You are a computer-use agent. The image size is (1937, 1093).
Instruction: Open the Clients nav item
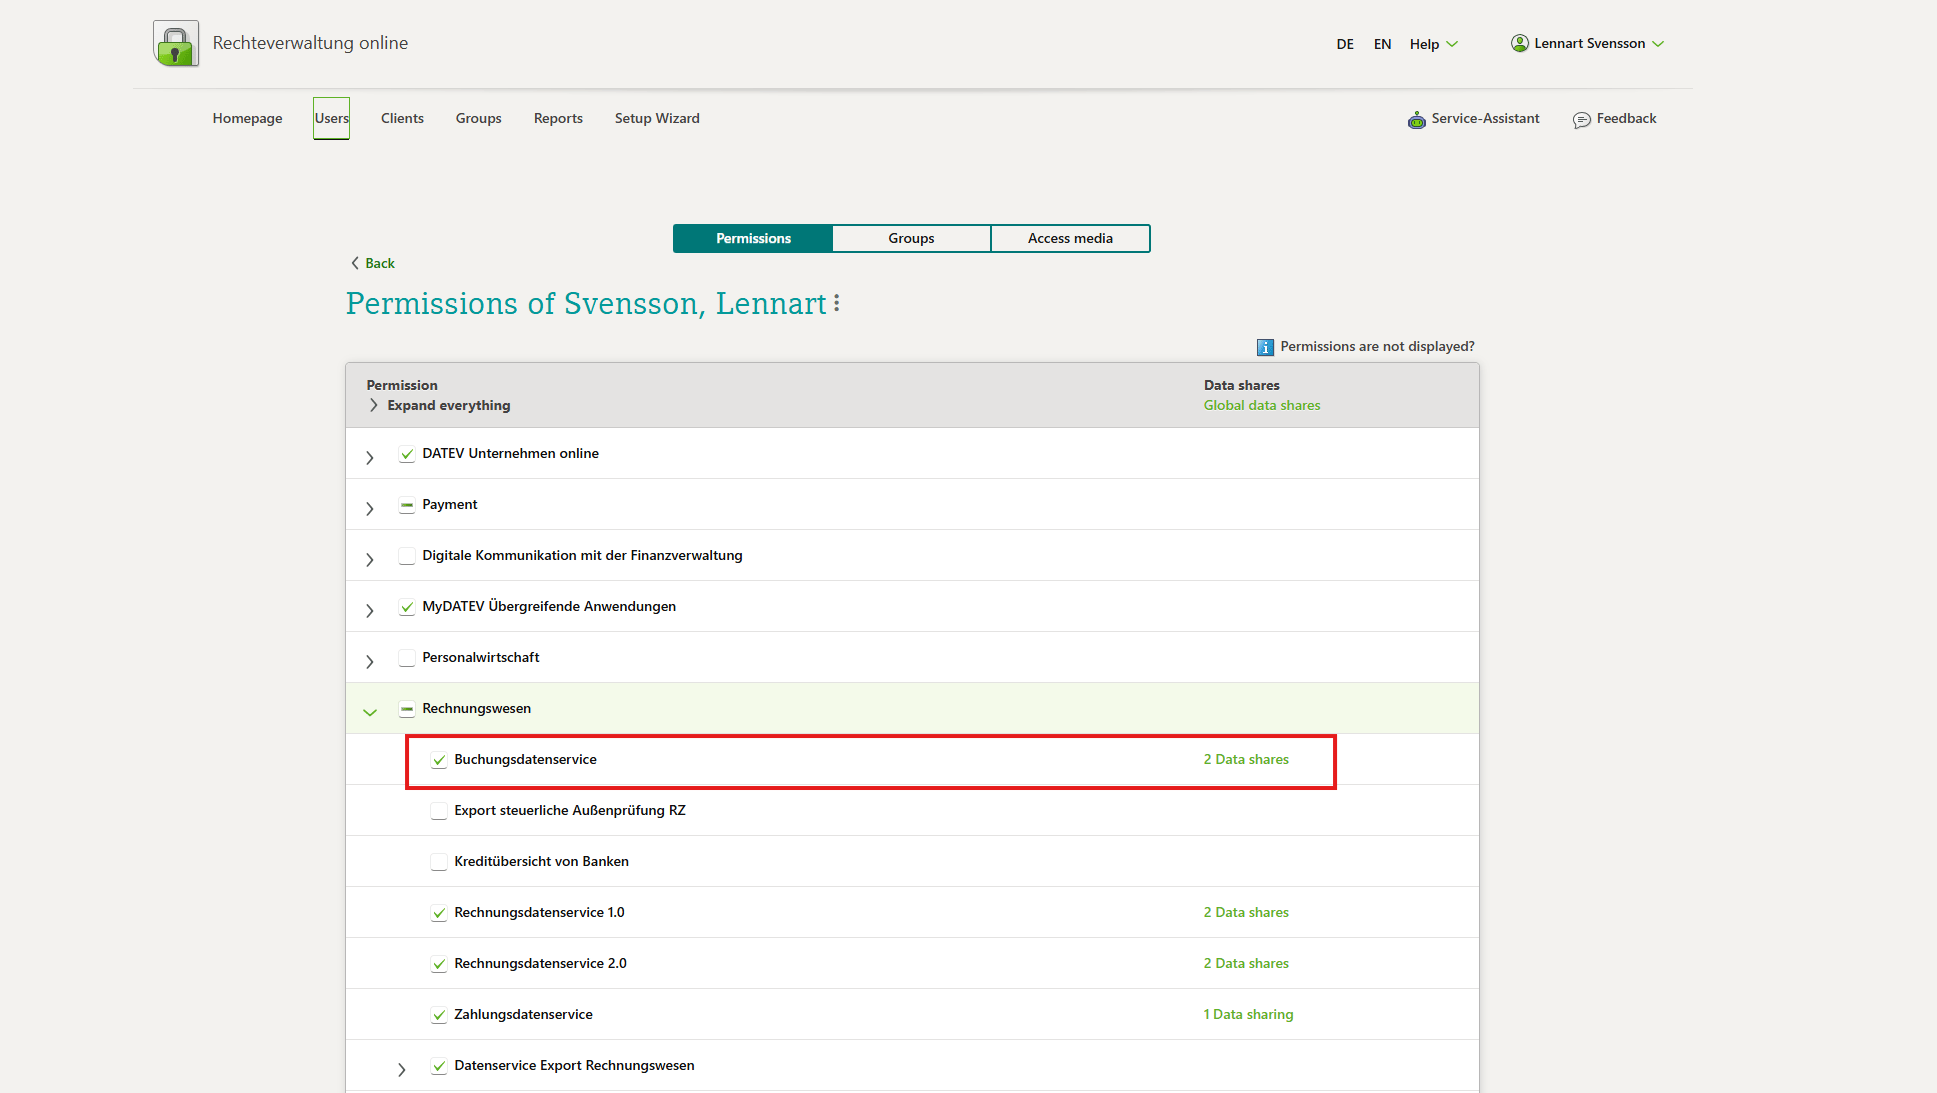402,118
